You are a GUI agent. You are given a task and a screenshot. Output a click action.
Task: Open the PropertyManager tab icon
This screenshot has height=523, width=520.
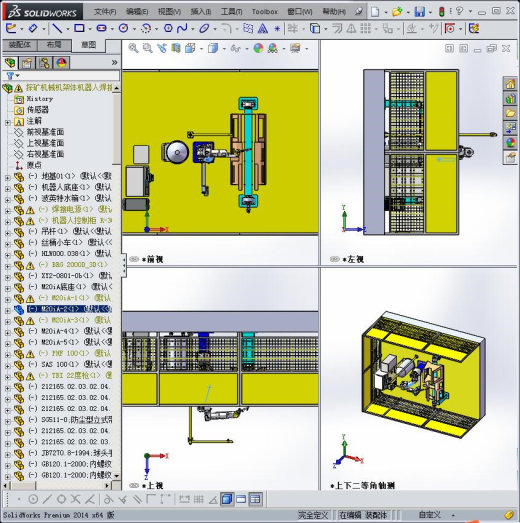(27, 63)
